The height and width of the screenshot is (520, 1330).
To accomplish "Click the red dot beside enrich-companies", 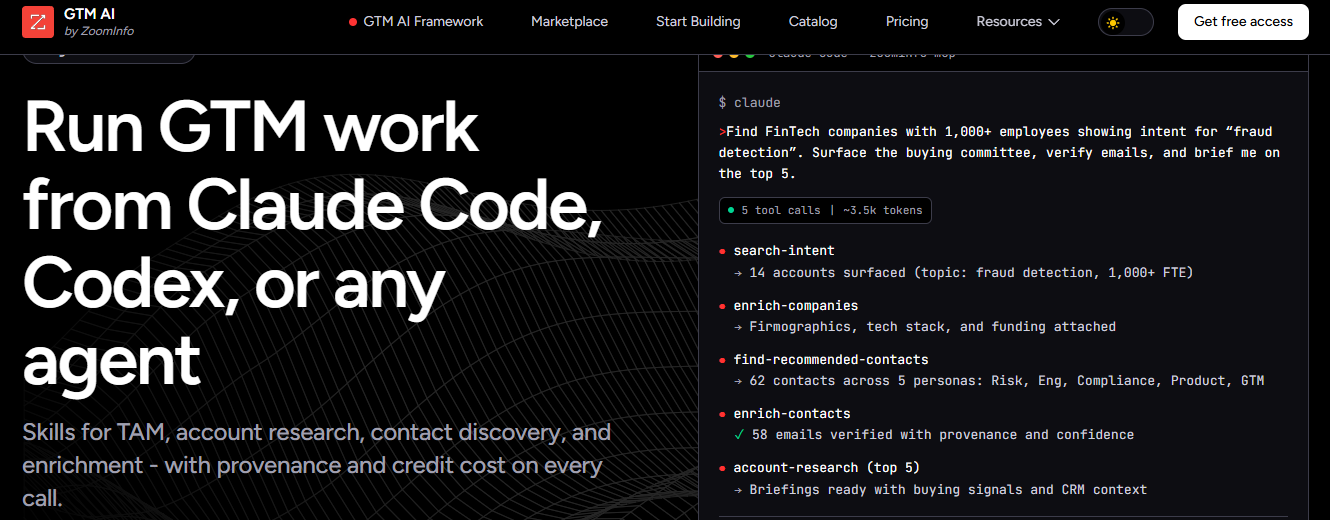I will [722, 305].
